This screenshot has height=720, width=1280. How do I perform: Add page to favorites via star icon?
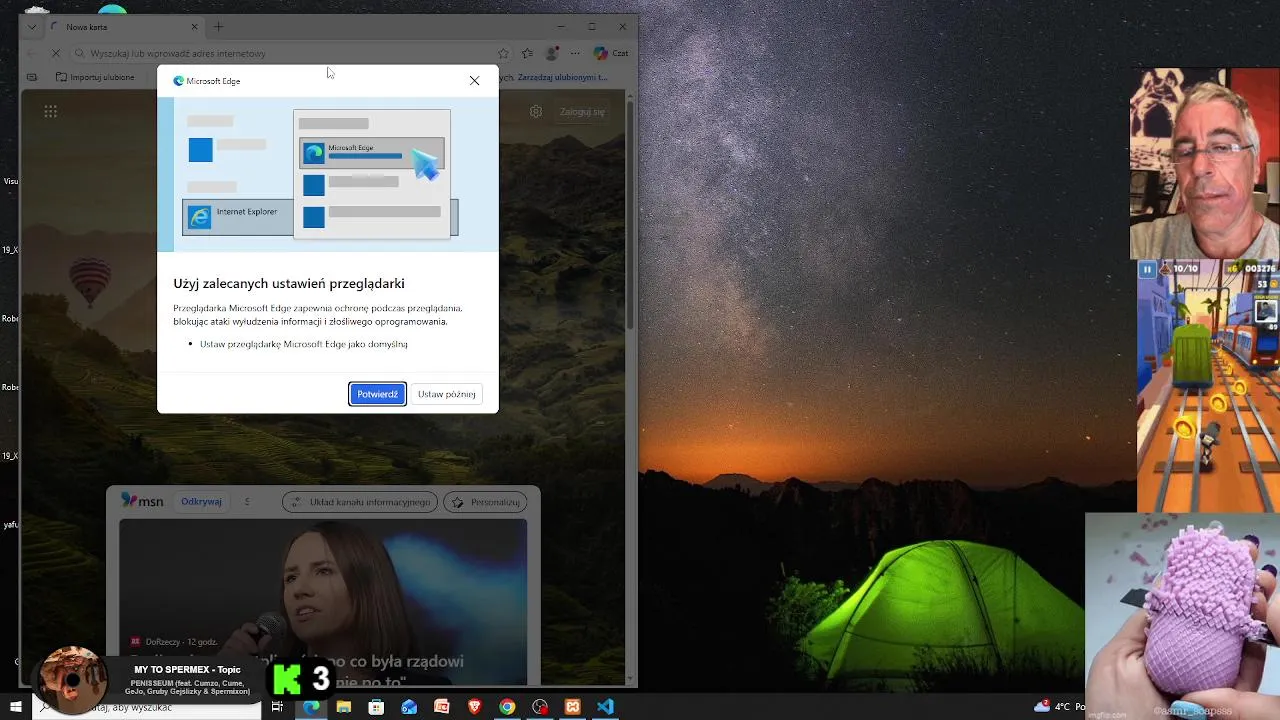[x=503, y=53]
